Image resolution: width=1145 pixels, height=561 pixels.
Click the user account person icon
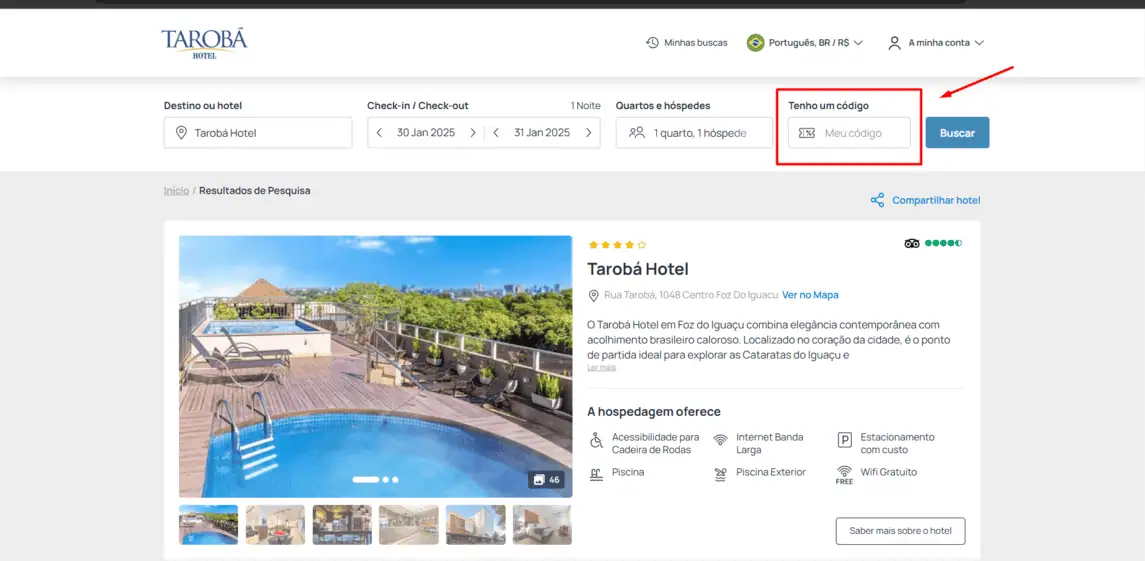click(x=895, y=42)
